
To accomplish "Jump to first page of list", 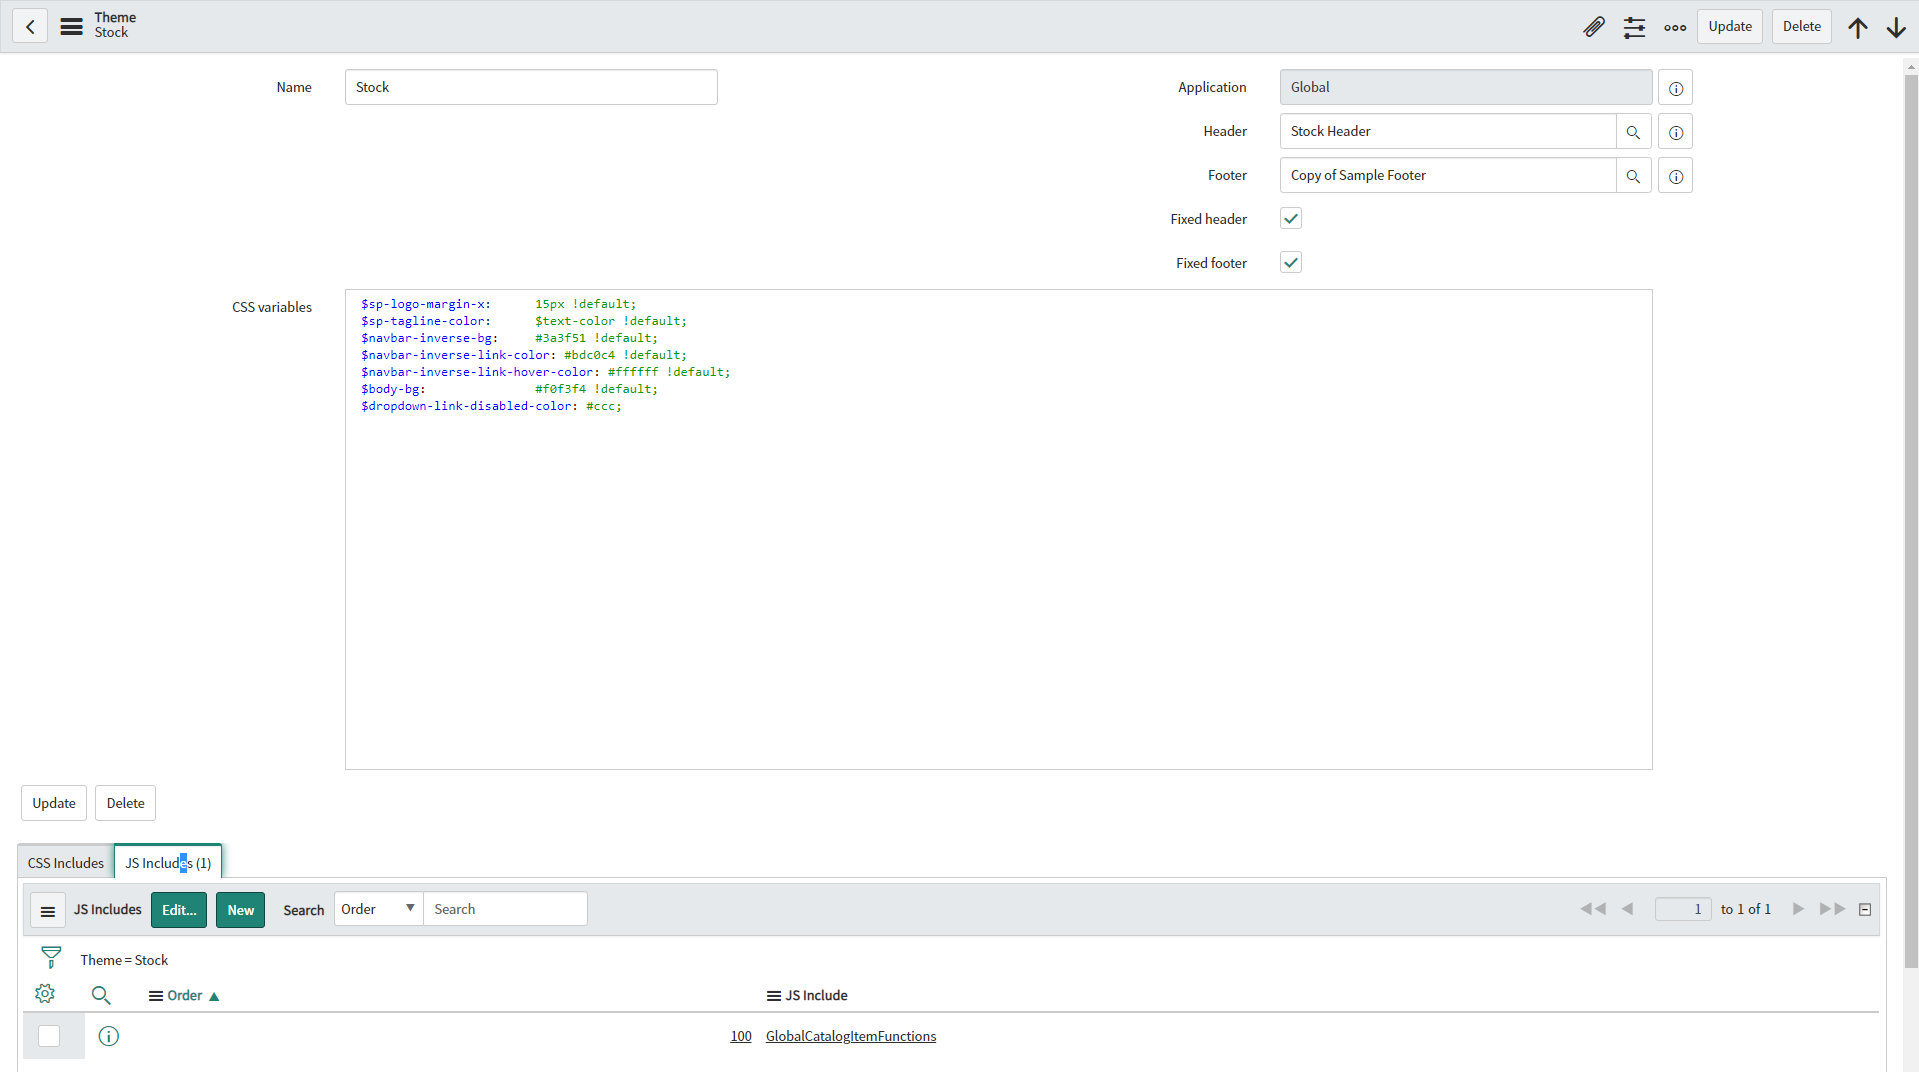I will 1593,909.
